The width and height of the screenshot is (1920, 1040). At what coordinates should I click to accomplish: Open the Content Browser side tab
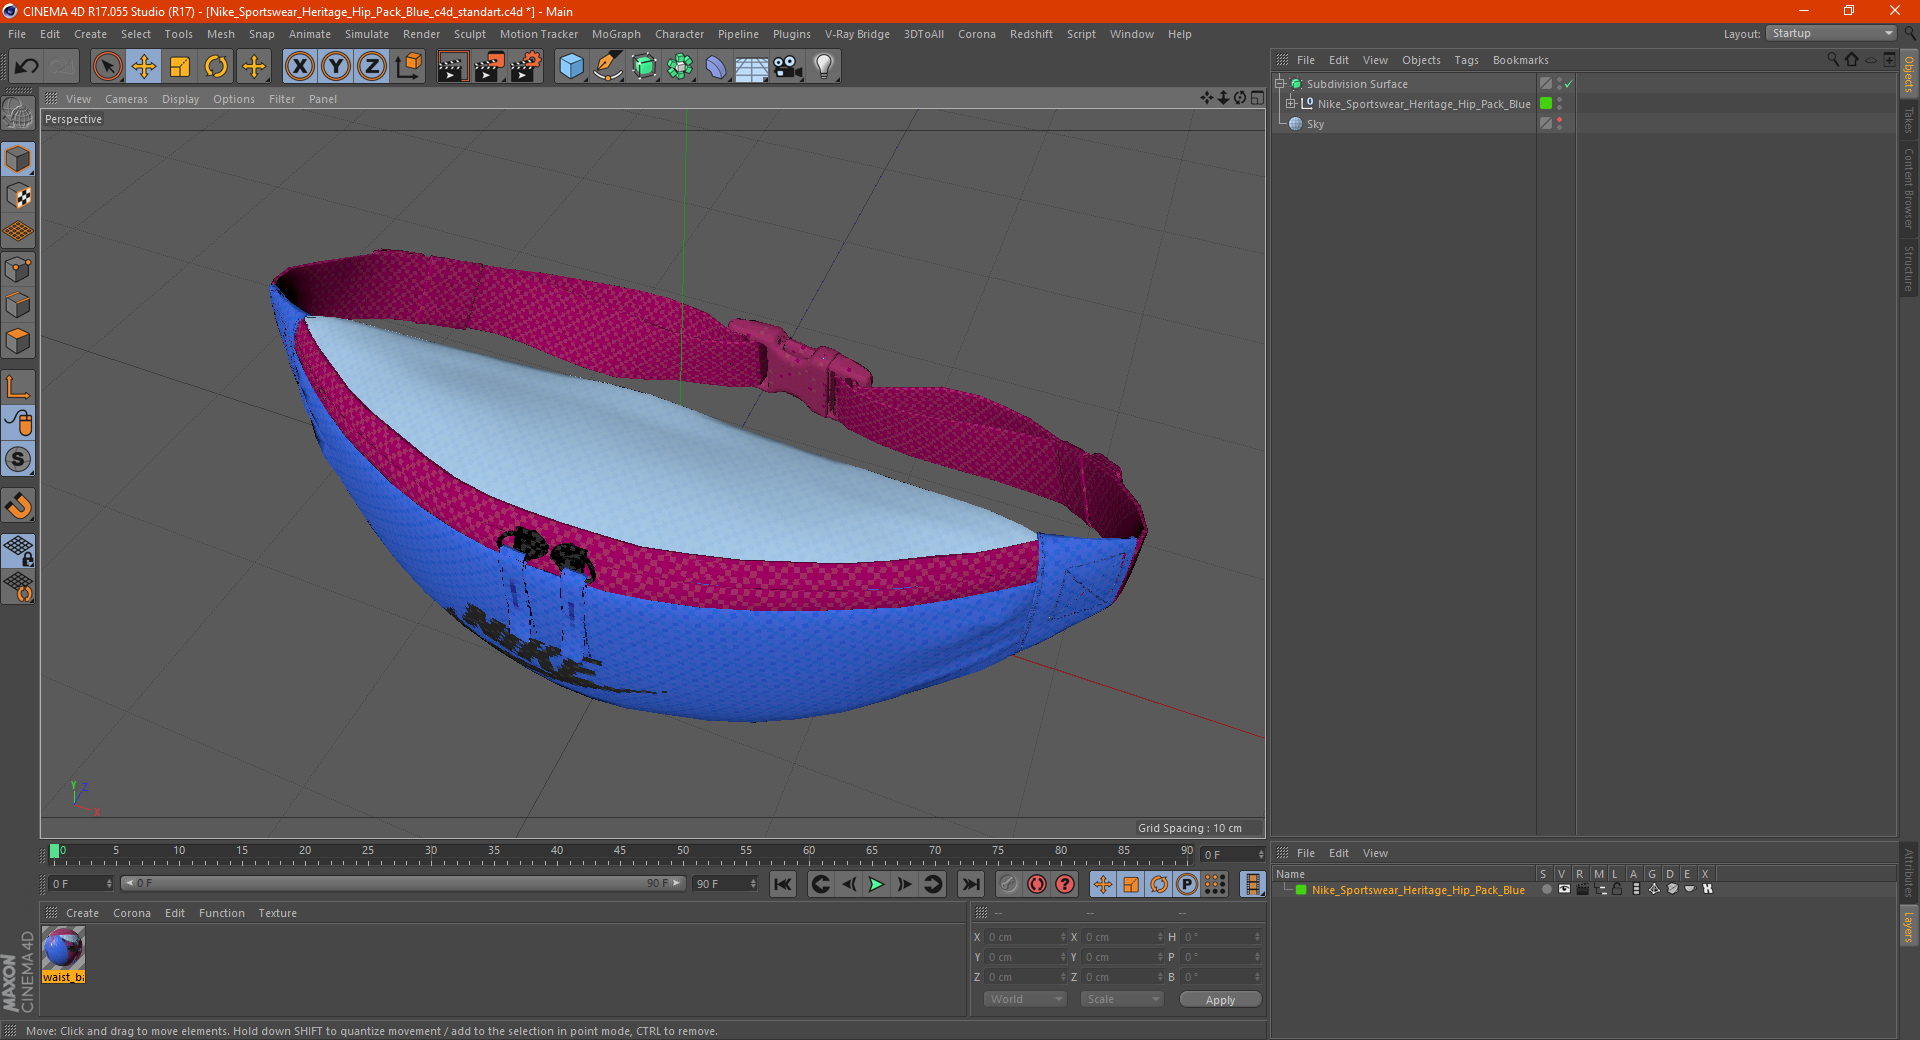(1908, 188)
